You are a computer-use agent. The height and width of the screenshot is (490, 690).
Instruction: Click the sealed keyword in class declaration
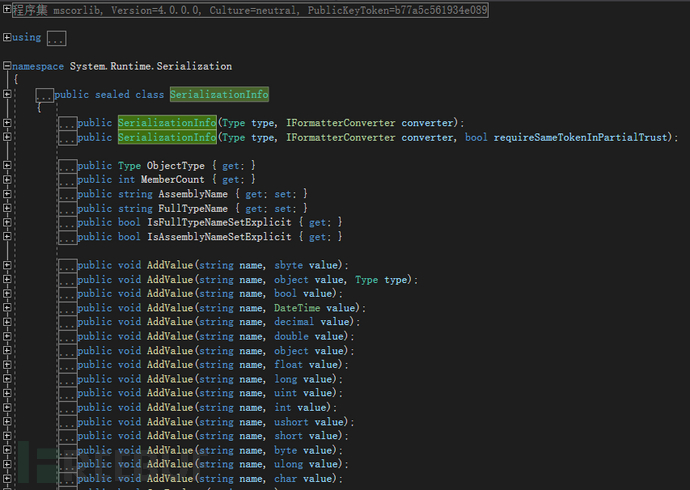112,94
